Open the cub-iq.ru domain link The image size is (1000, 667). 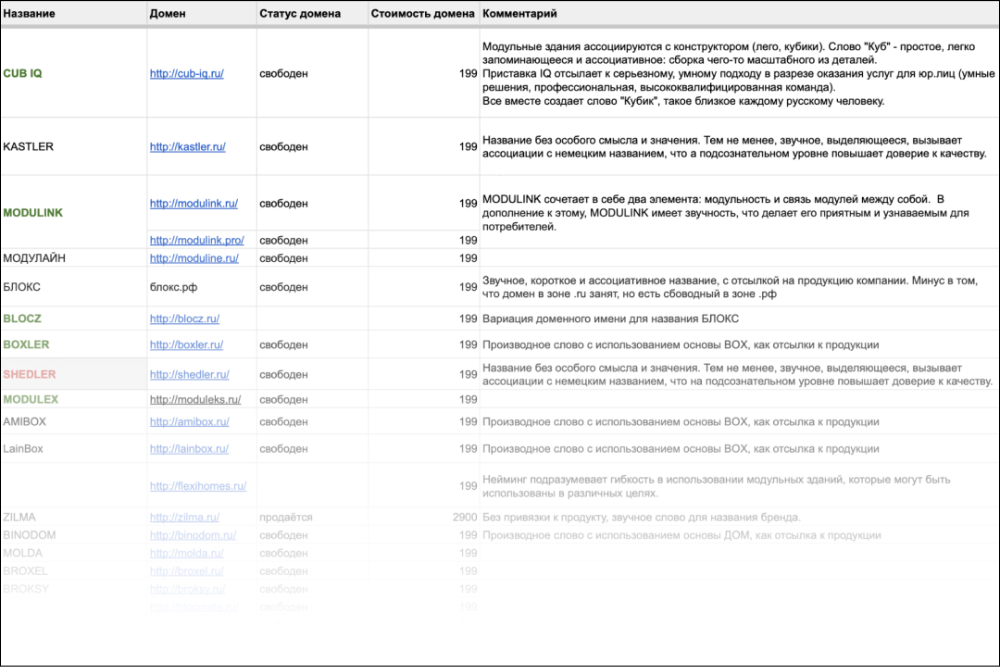click(186, 74)
